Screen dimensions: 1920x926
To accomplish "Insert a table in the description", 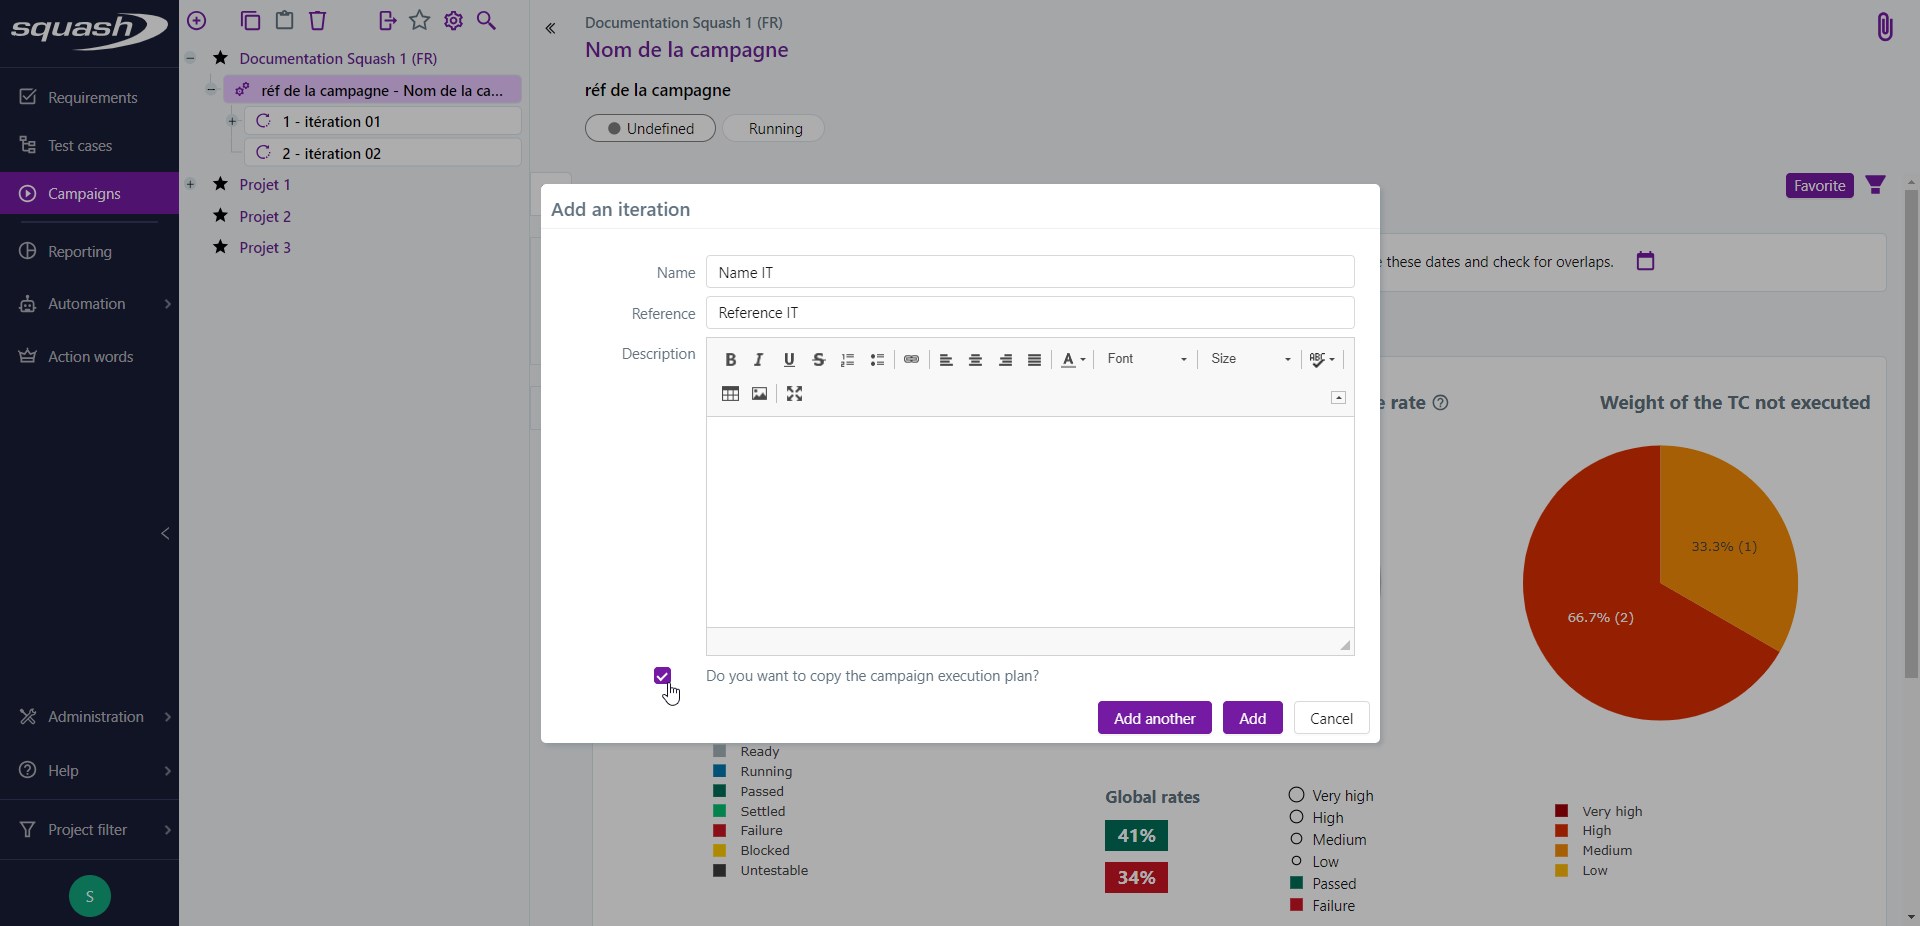I will pyautogui.click(x=730, y=394).
